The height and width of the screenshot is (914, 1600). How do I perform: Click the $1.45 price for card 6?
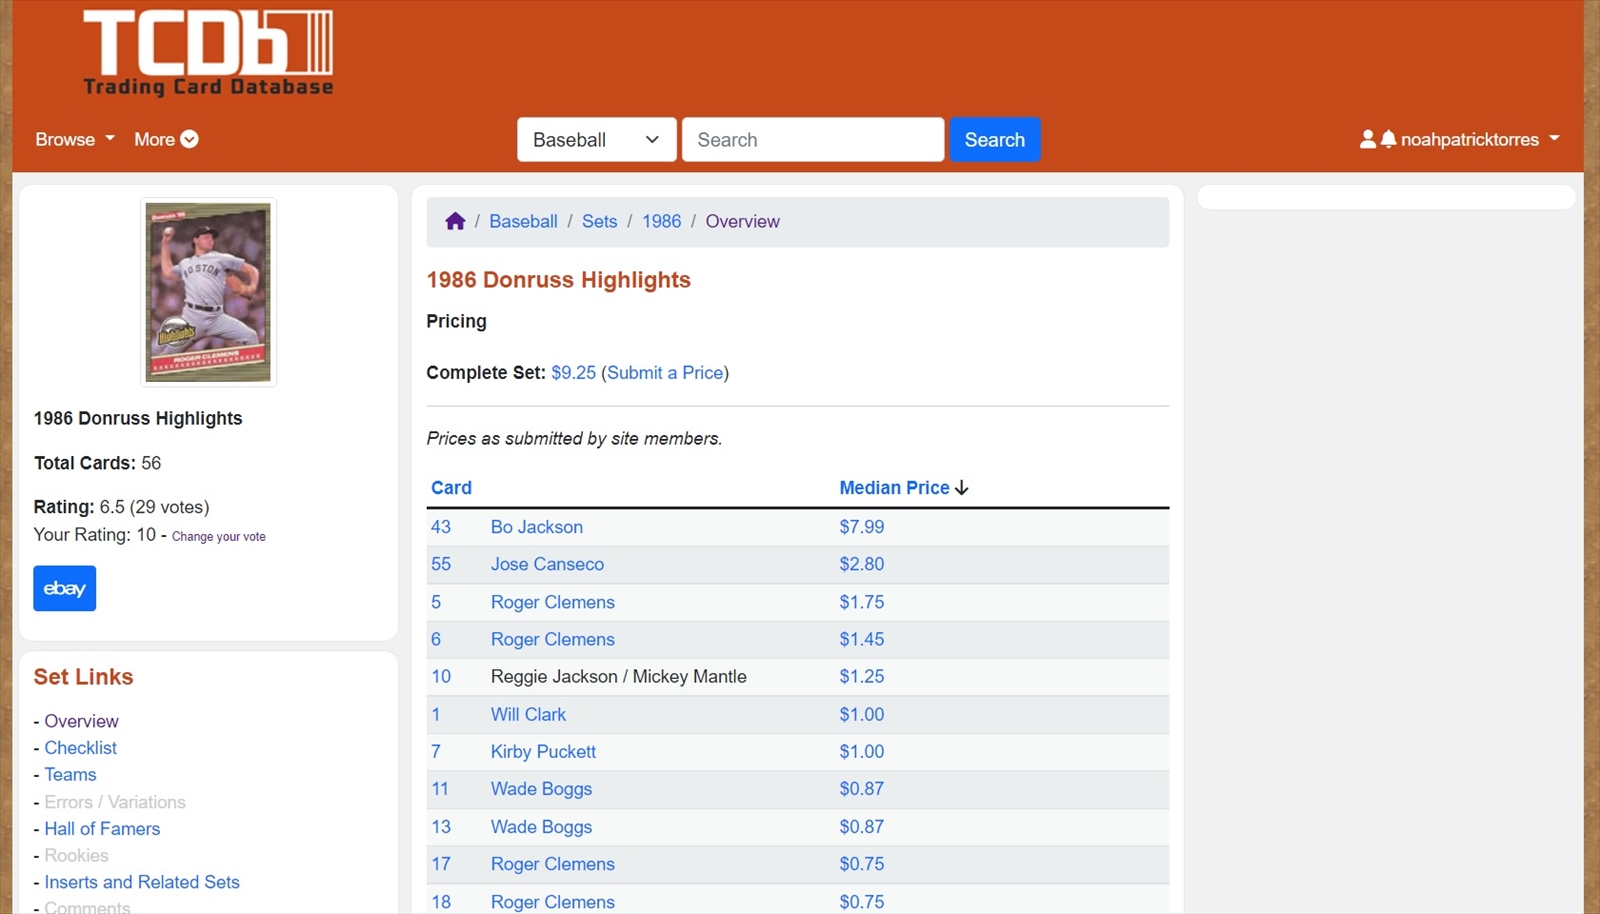pos(862,639)
